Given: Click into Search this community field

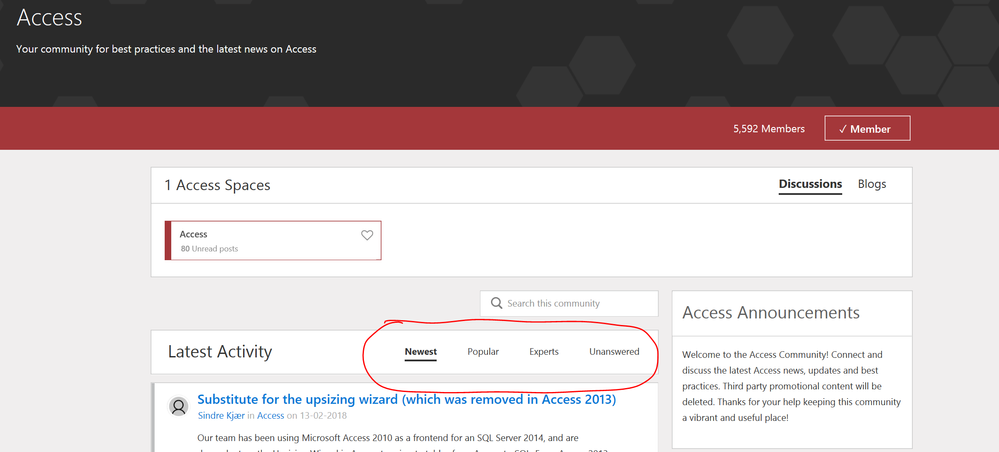Looking at the screenshot, I should 569,303.
